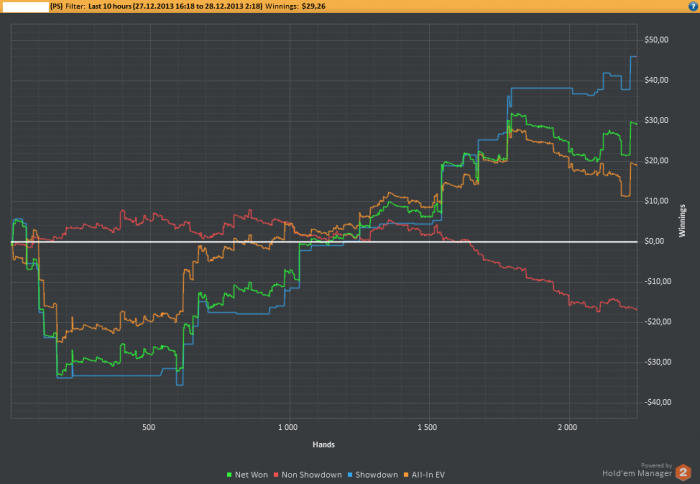
Task: Click the 1 000 hands x-axis label
Action: click(288, 427)
